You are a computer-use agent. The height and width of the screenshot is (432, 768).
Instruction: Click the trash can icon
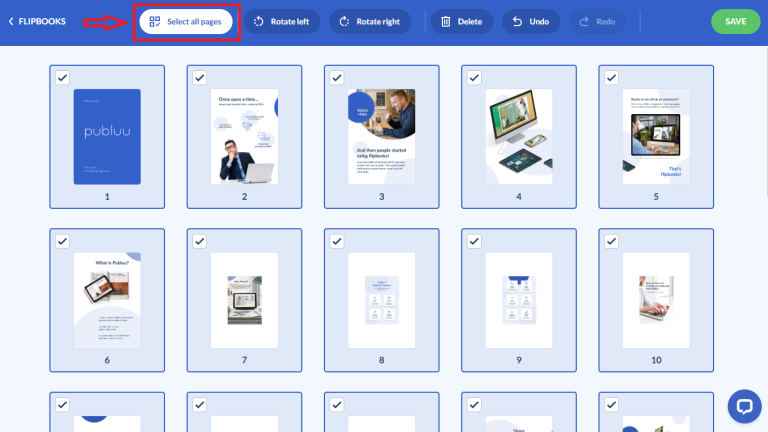coord(446,22)
